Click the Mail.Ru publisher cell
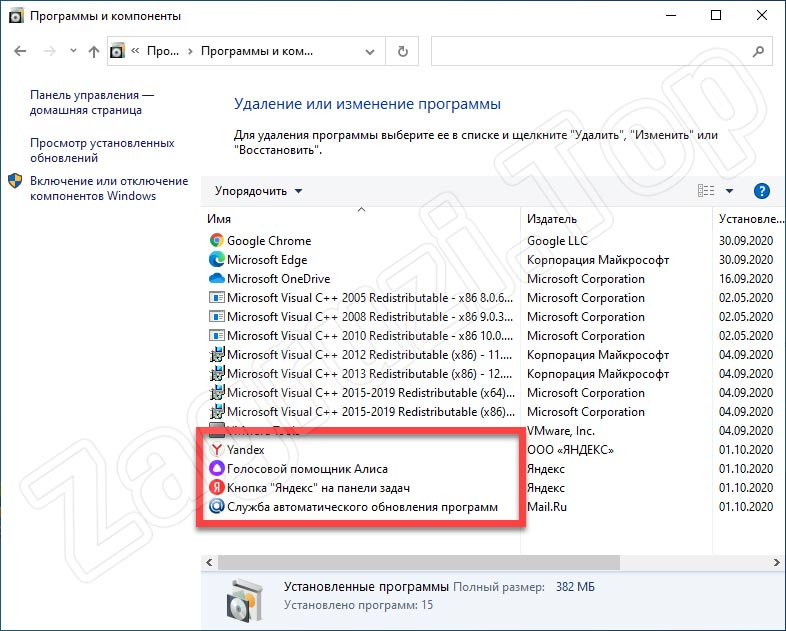Viewport: 786px width, 631px height. coord(547,507)
